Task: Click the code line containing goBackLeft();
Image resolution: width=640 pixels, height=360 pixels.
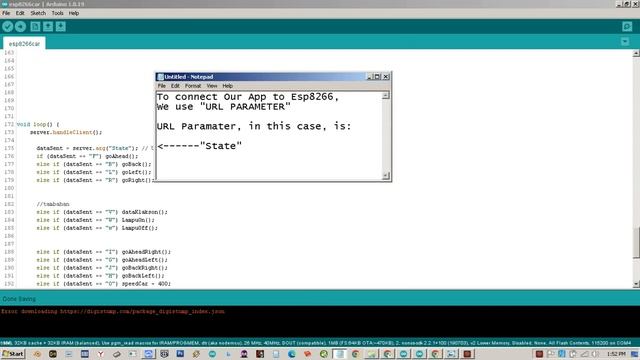Action: click(x=100, y=276)
